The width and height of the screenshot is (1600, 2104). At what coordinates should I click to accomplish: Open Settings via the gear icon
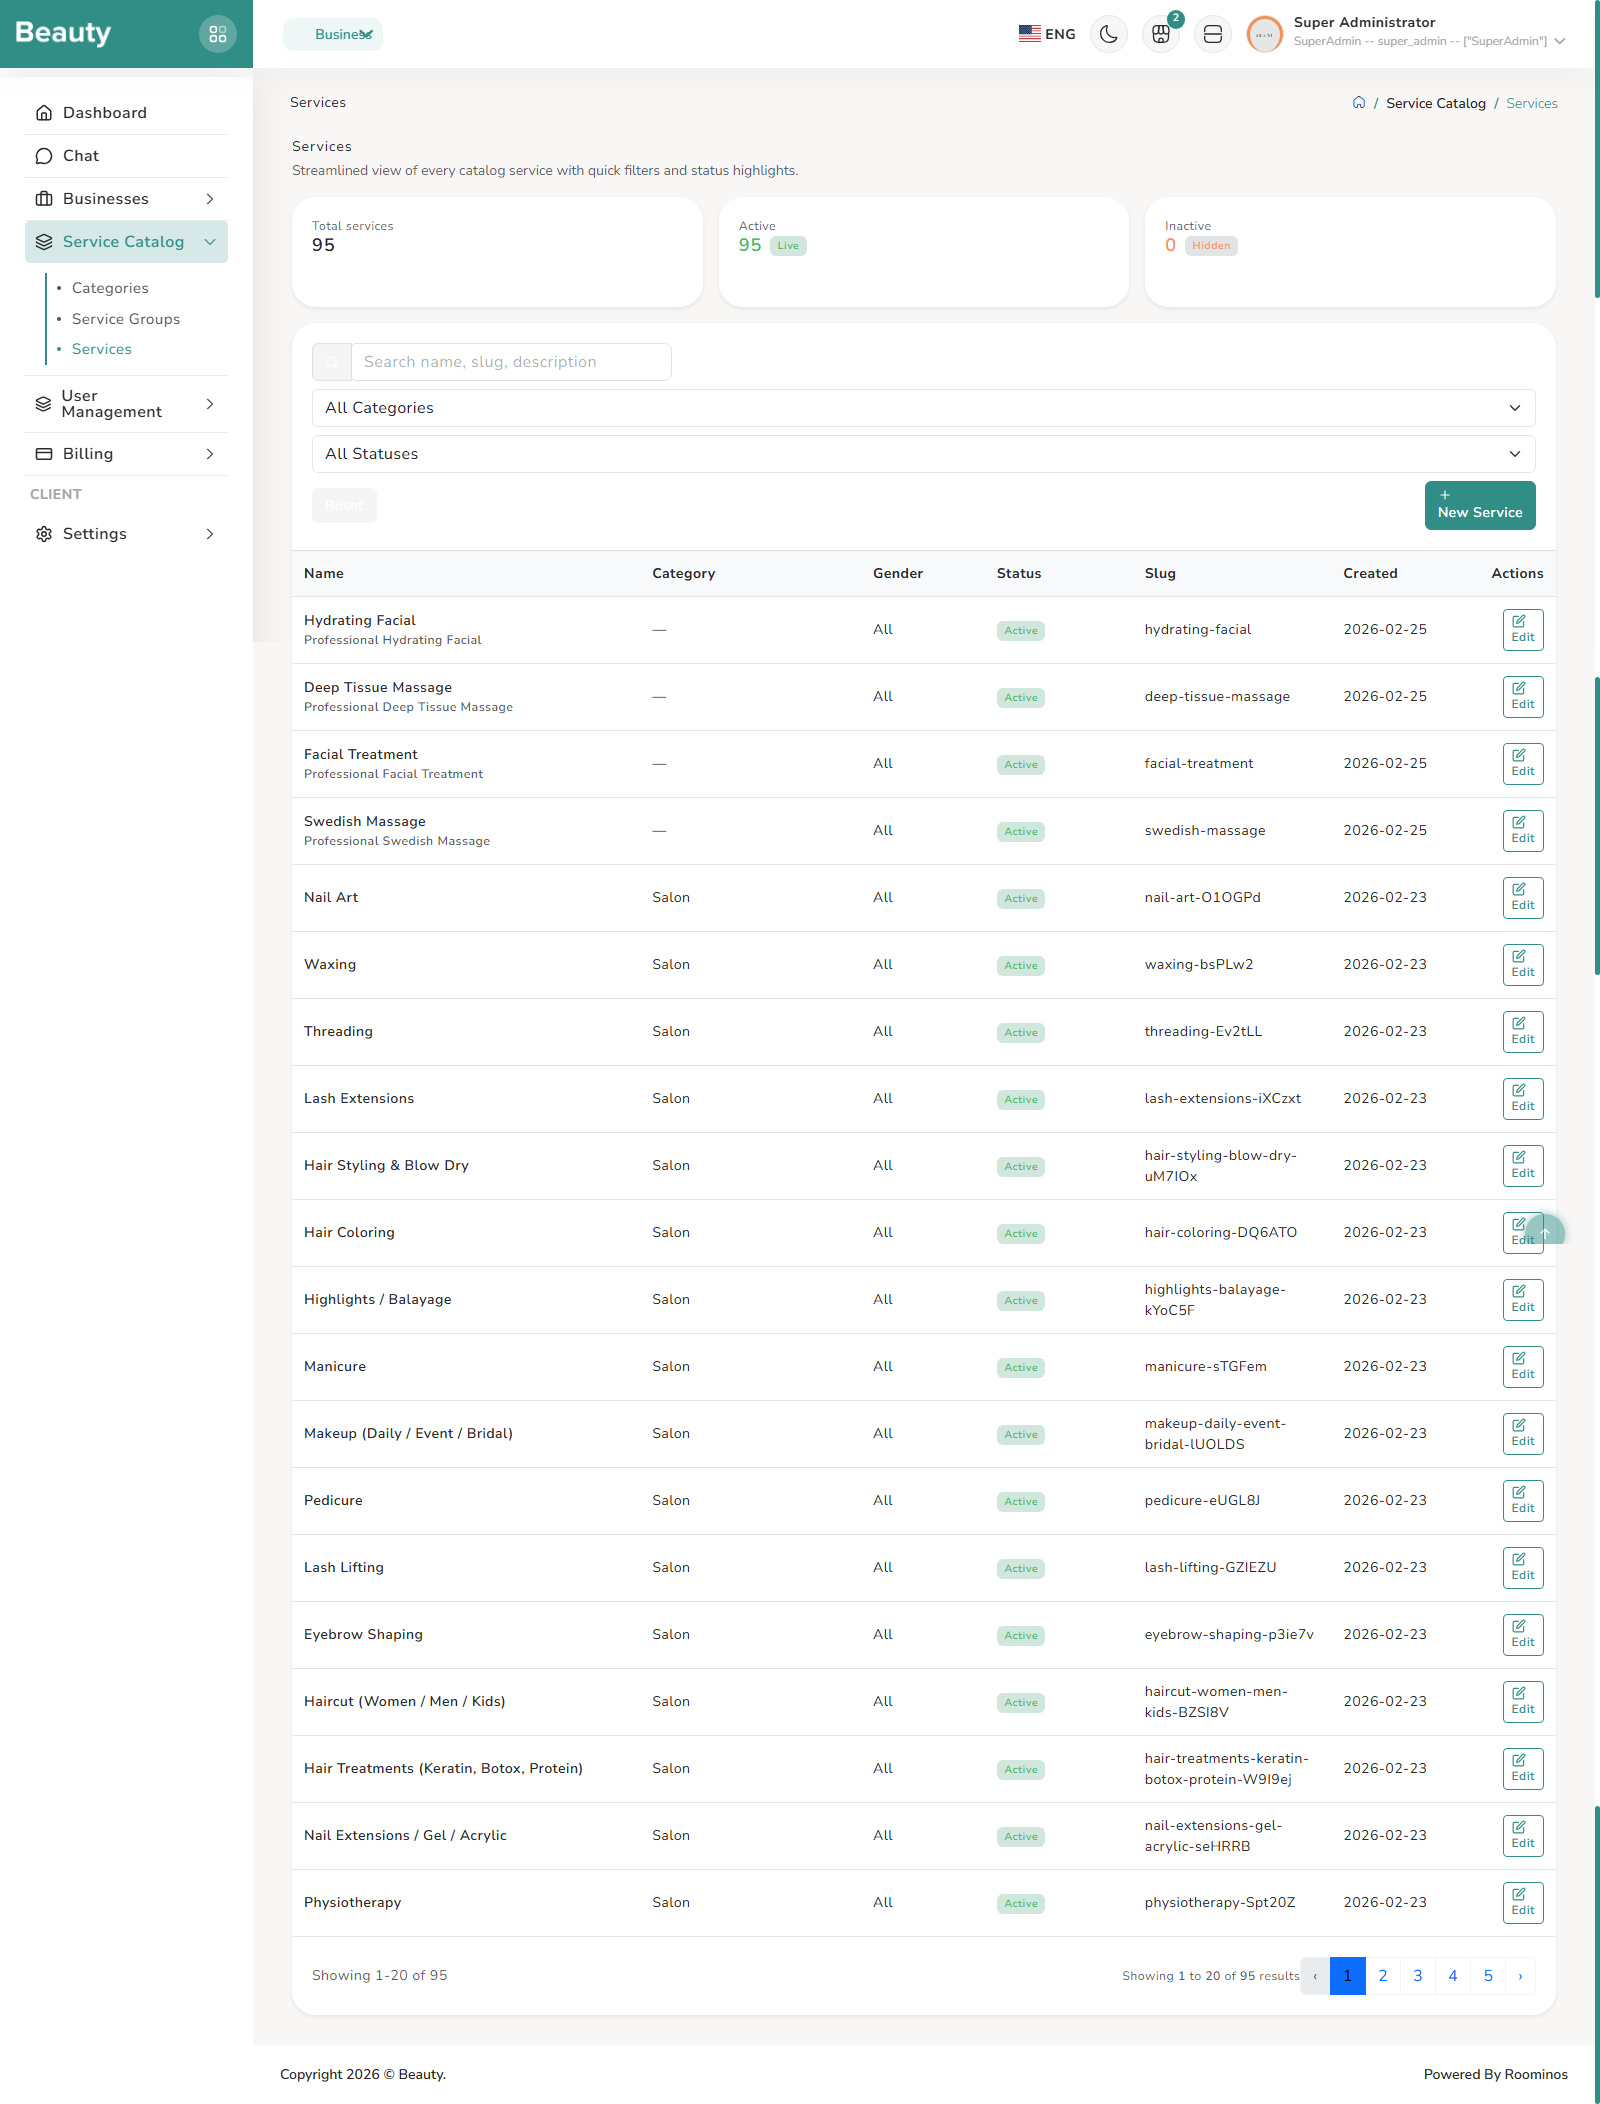44,534
